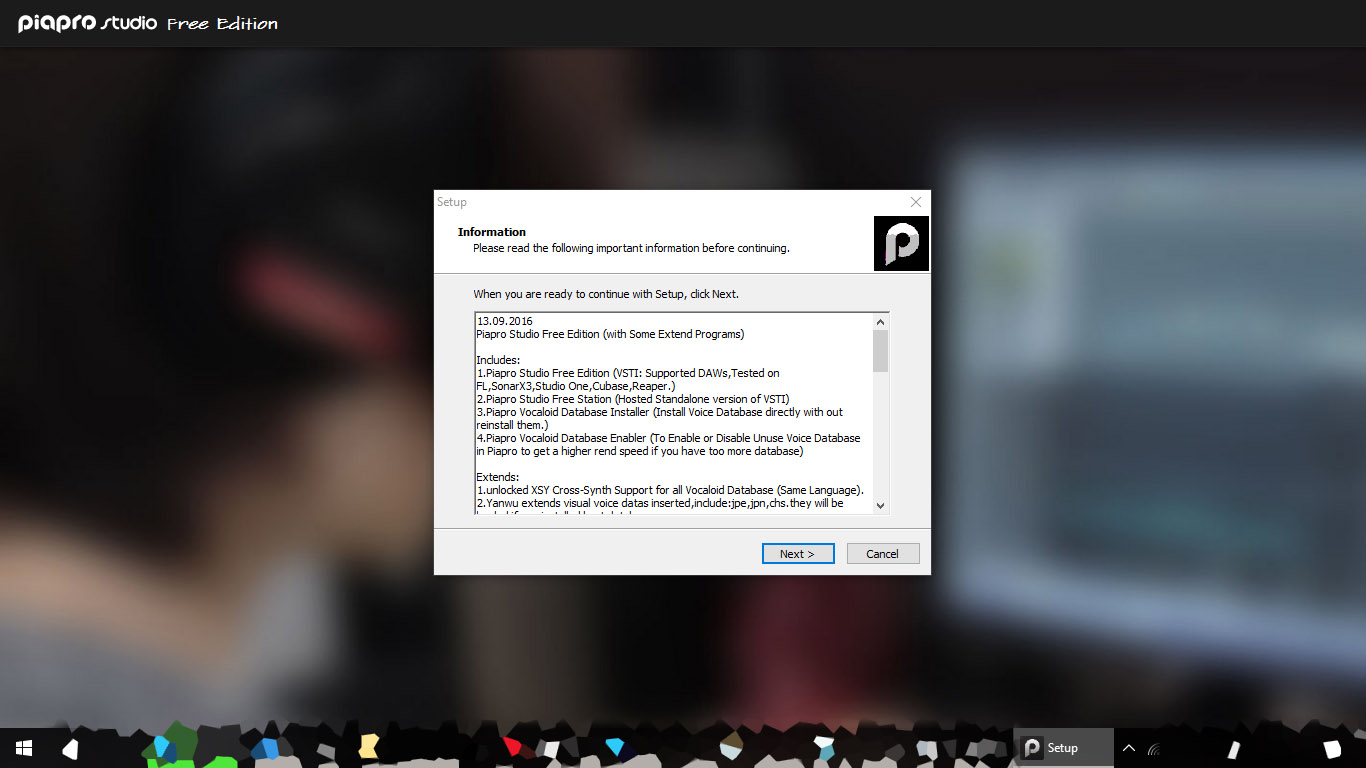Click the scroll up arrow of information box
Viewport: 1366px width, 768px height.
pos(880,322)
